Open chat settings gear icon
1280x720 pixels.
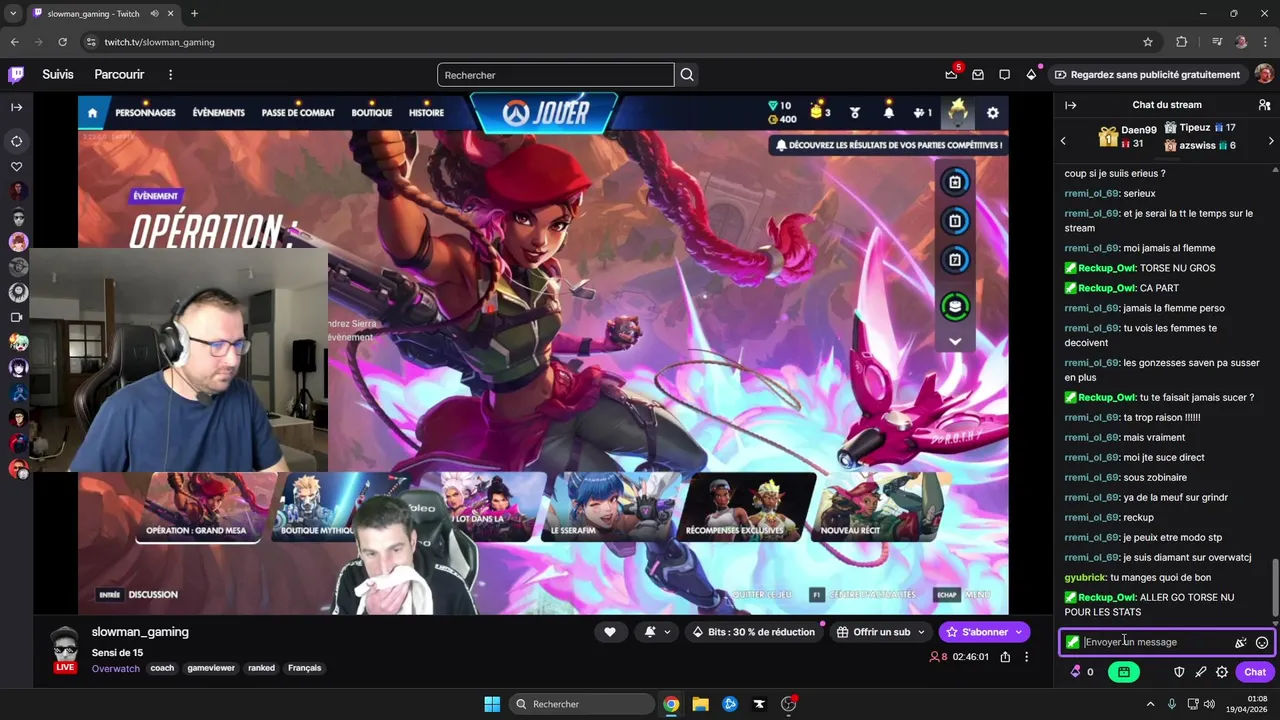[x=1222, y=672]
